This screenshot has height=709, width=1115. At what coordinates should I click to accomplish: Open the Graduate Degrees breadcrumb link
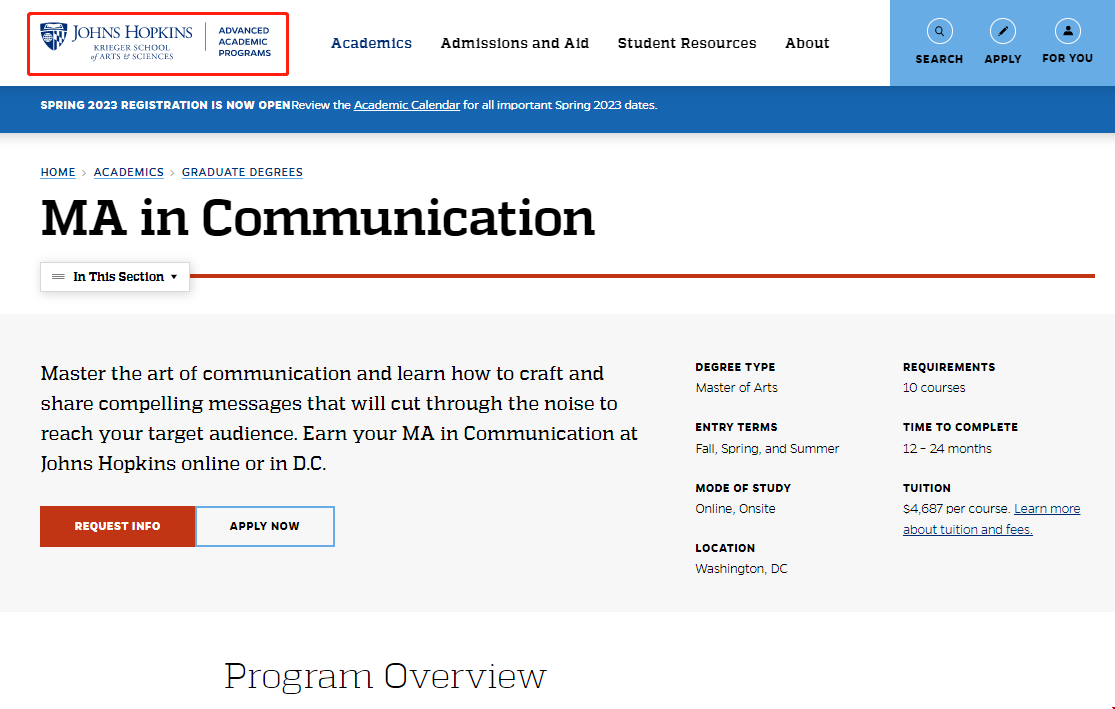click(x=242, y=172)
